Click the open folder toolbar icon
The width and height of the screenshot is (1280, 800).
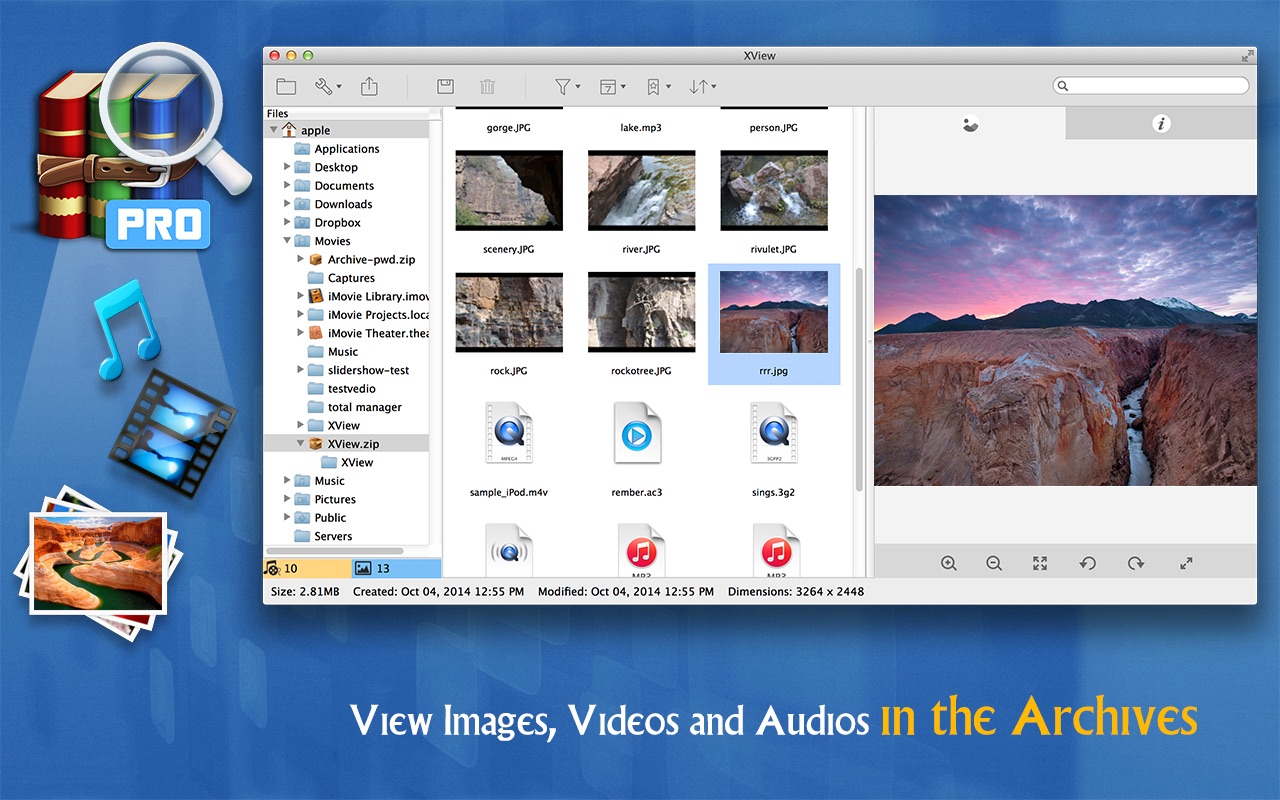pyautogui.click(x=286, y=87)
